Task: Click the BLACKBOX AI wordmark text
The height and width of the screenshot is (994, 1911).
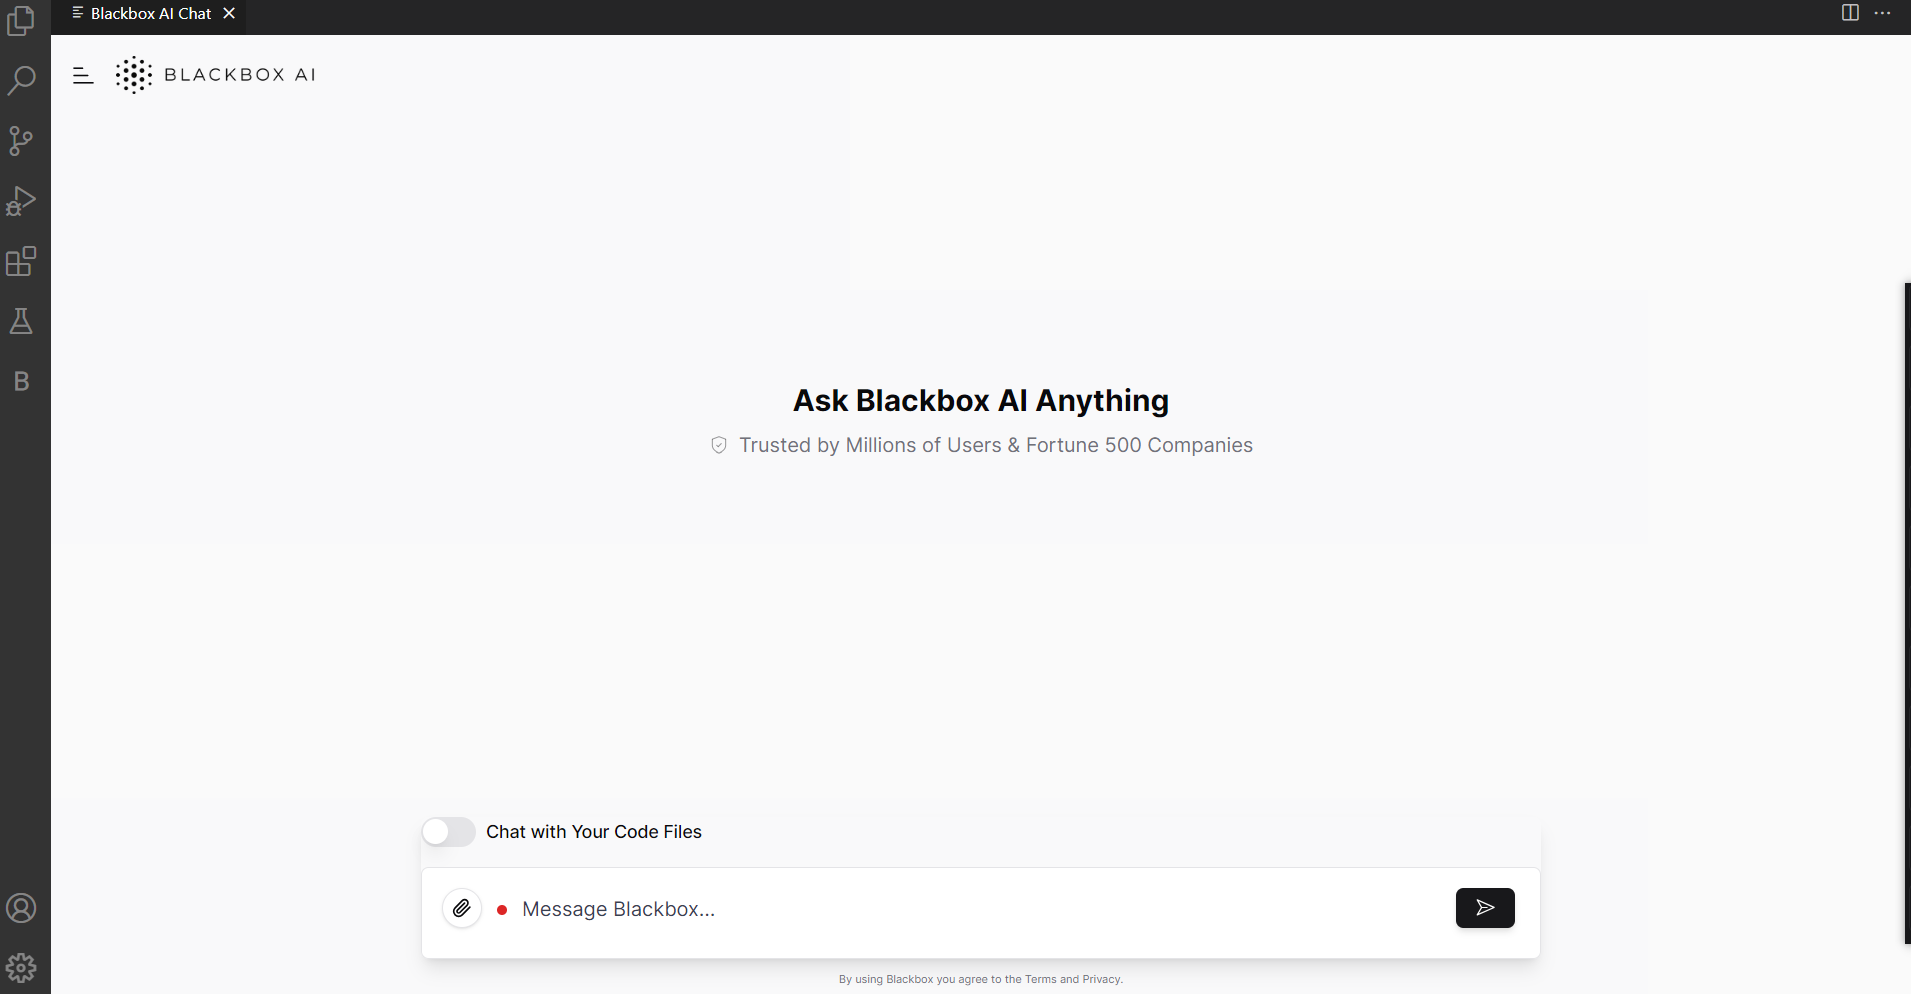Action: coord(240,75)
